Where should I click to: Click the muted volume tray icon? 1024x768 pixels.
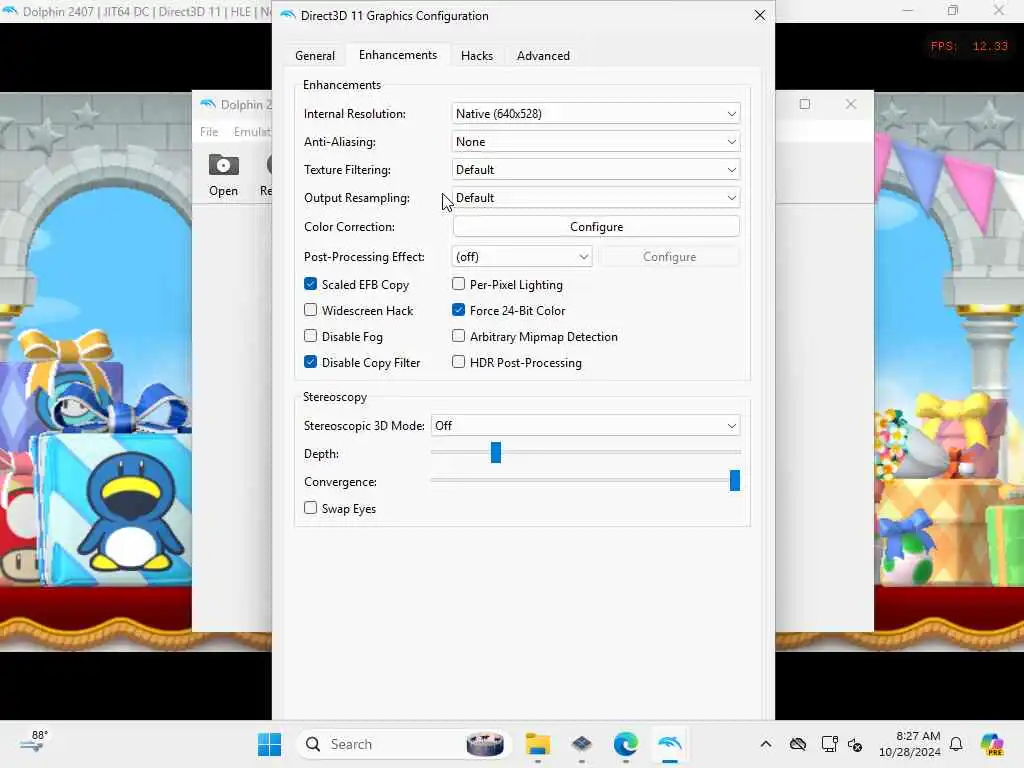click(855, 744)
